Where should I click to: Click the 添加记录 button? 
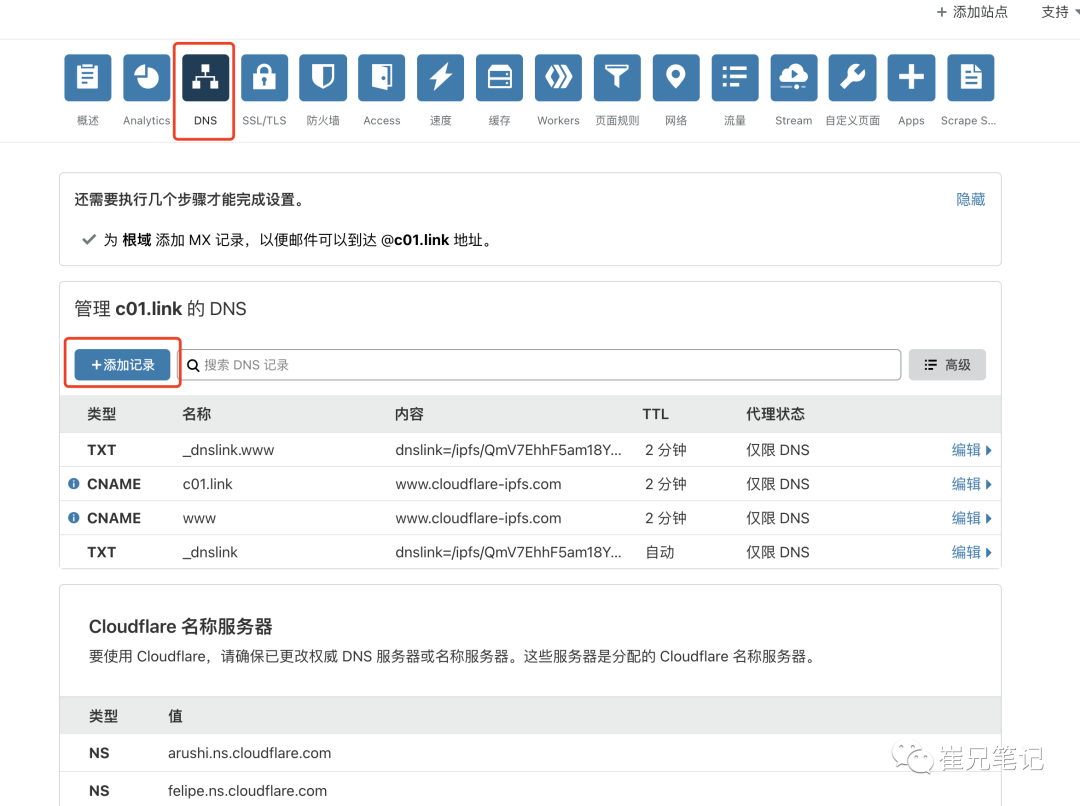click(123, 365)
